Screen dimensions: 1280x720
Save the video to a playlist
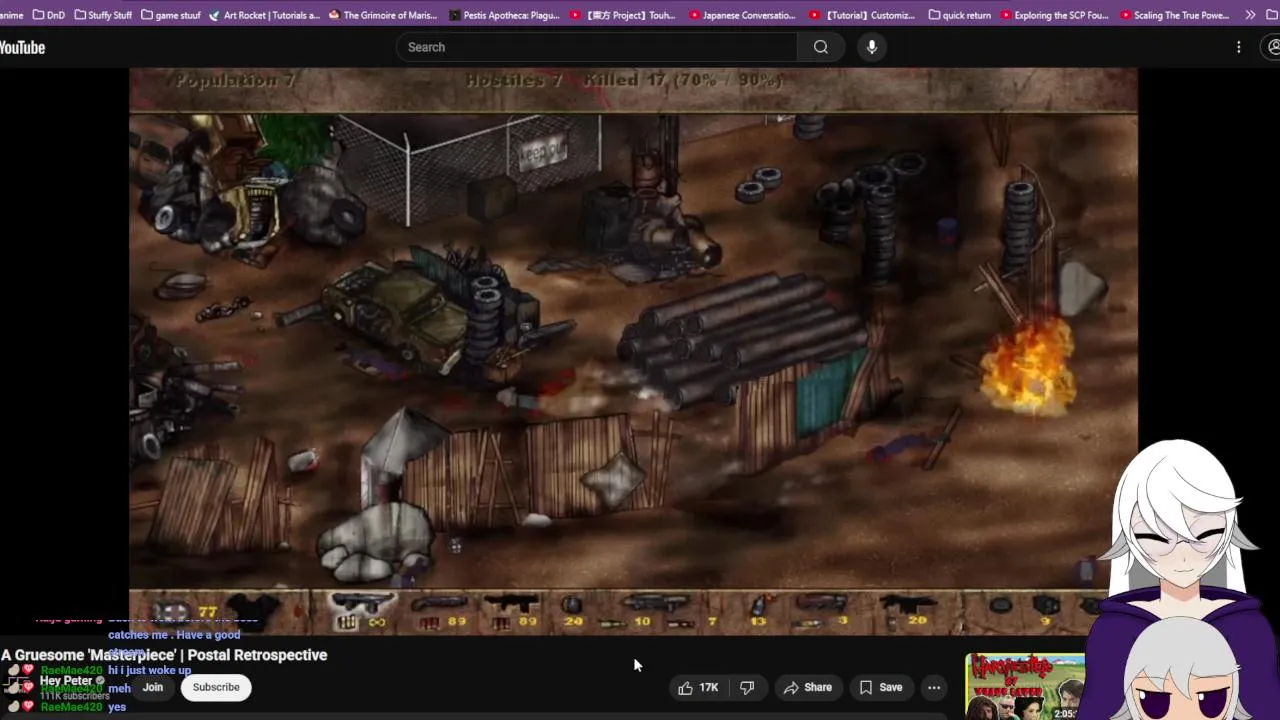[x=881, y=687]
